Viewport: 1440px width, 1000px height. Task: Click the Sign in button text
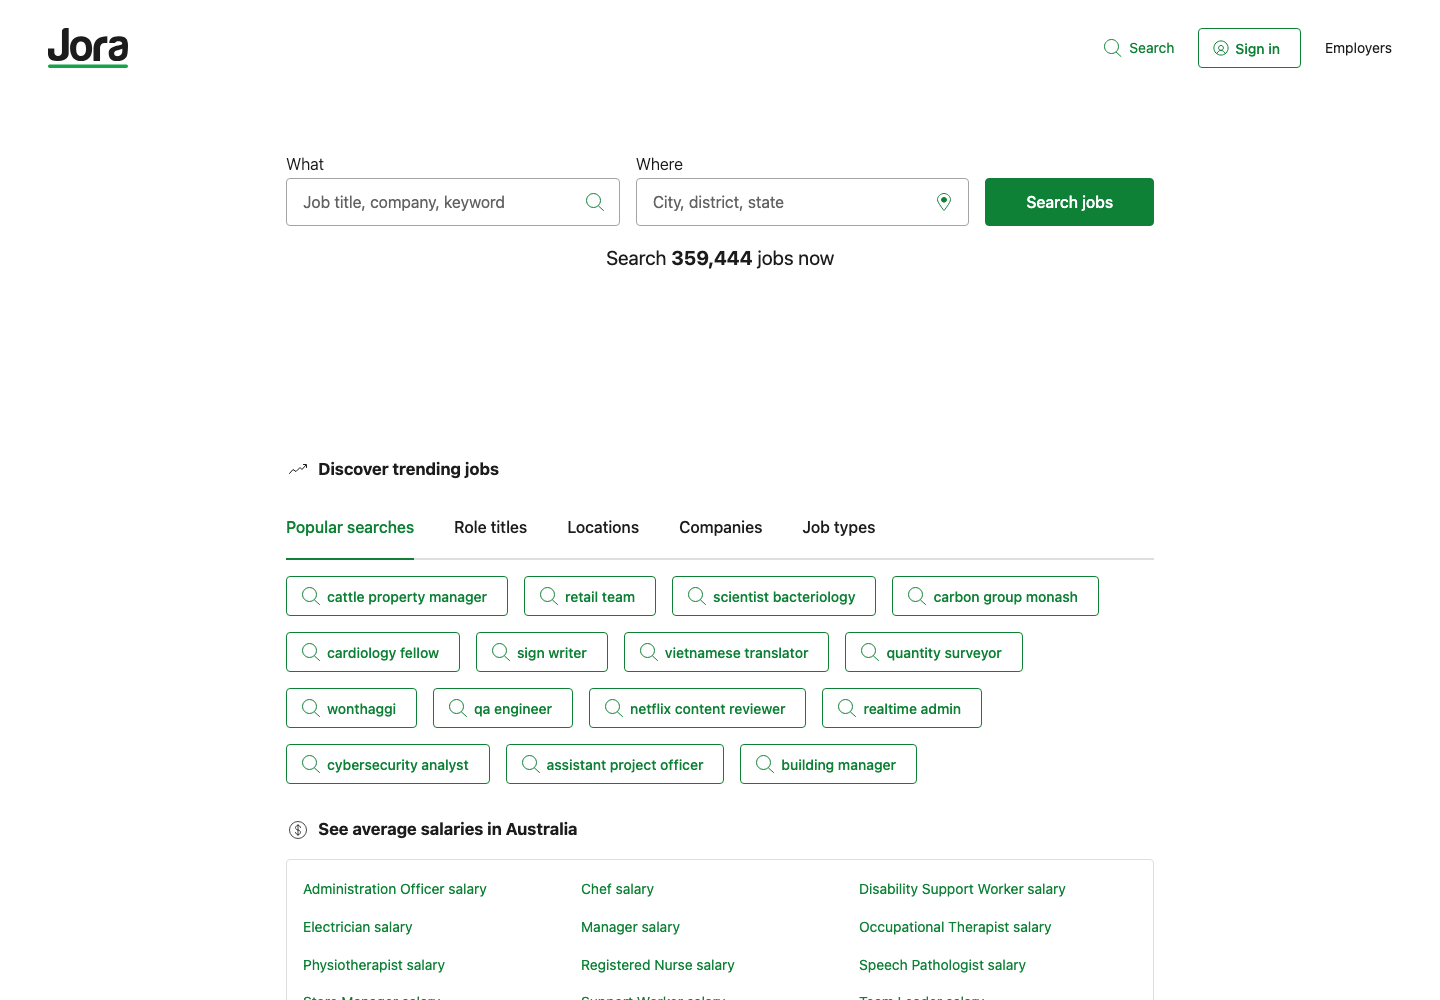click(x=1257, y=49)
